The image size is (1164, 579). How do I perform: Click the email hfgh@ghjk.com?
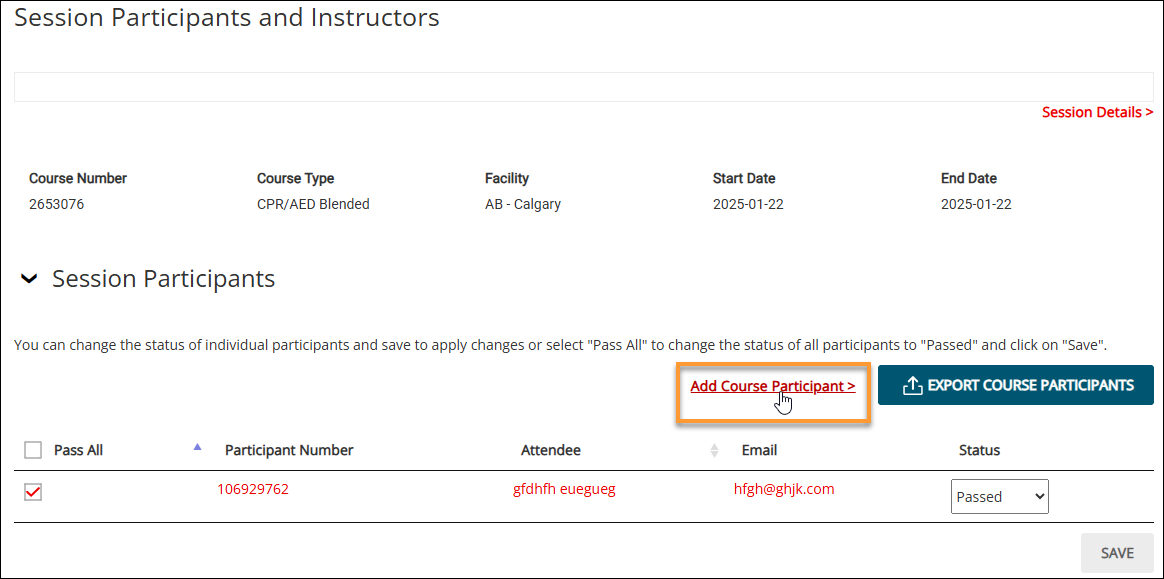[x=779, y=489]
